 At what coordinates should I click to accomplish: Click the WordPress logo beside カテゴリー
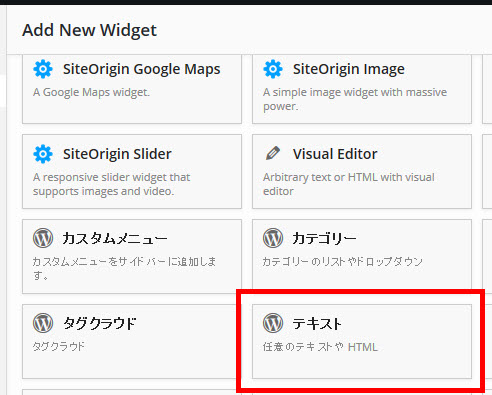coord(273,238)
